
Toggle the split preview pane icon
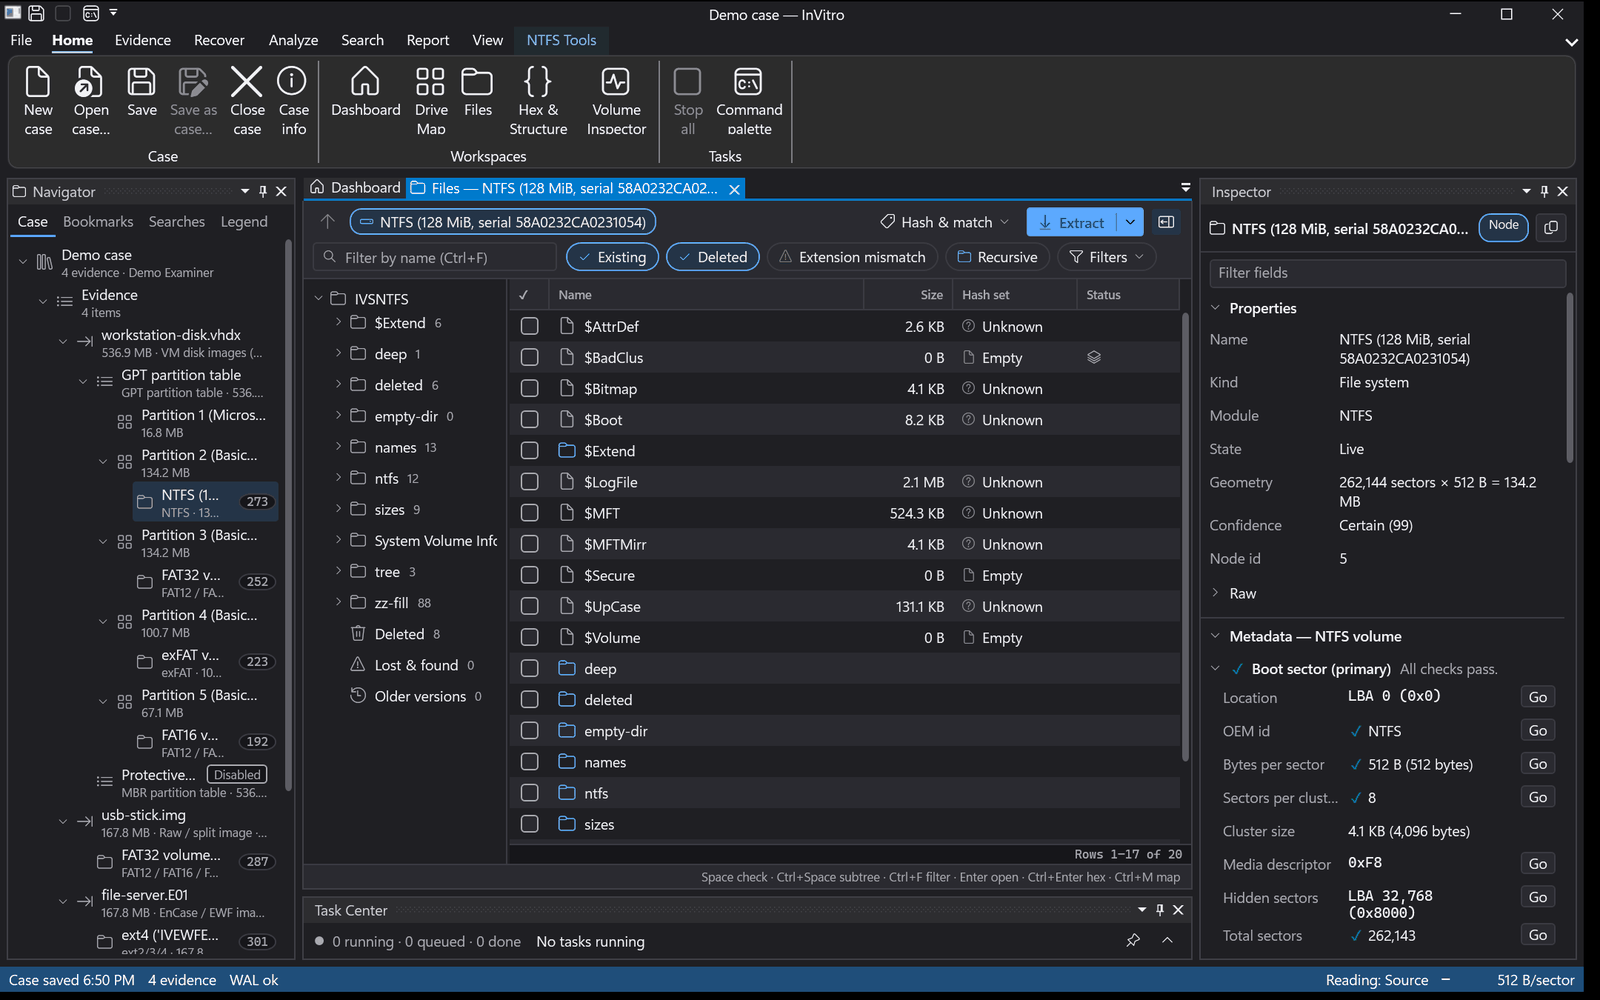1166,222
